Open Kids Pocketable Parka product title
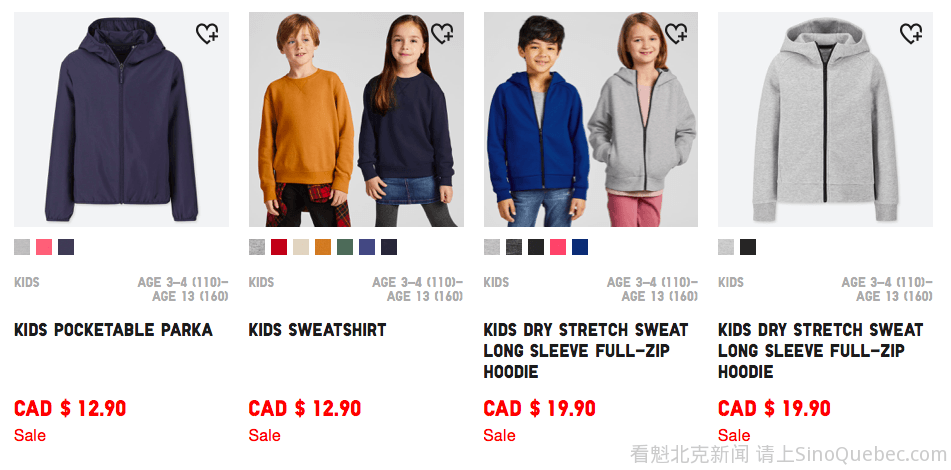Screen dimensions: 951x470 coord(113,330)
